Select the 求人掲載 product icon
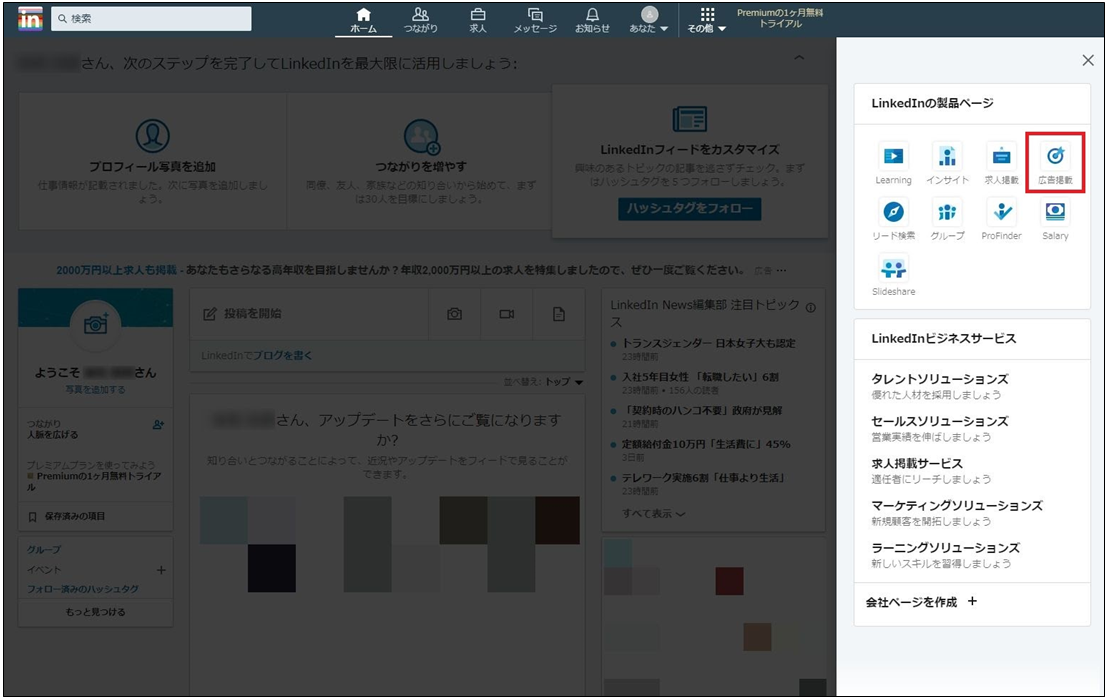This screenshot has width=1108, height=700. [1001, 156]
